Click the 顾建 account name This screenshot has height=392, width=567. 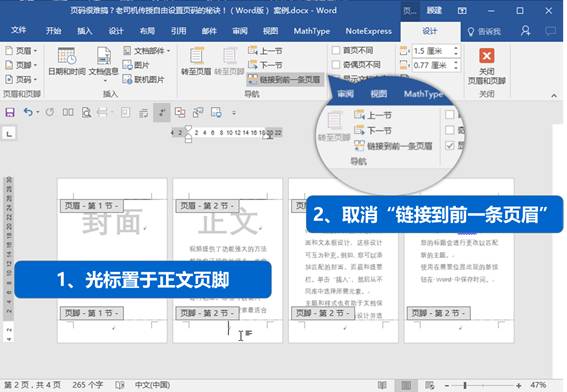pos(434,10)
